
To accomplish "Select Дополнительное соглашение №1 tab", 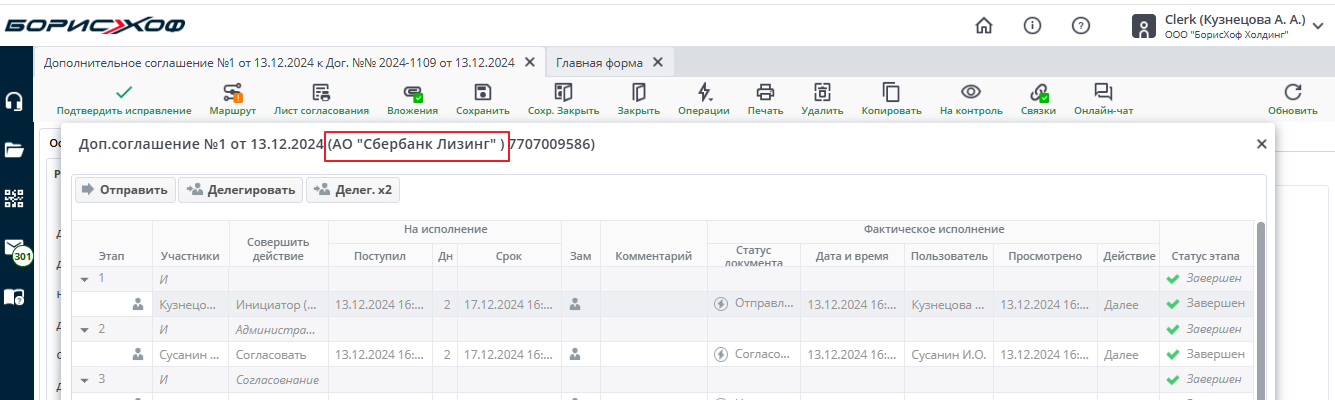I will (x=279, y=62).
